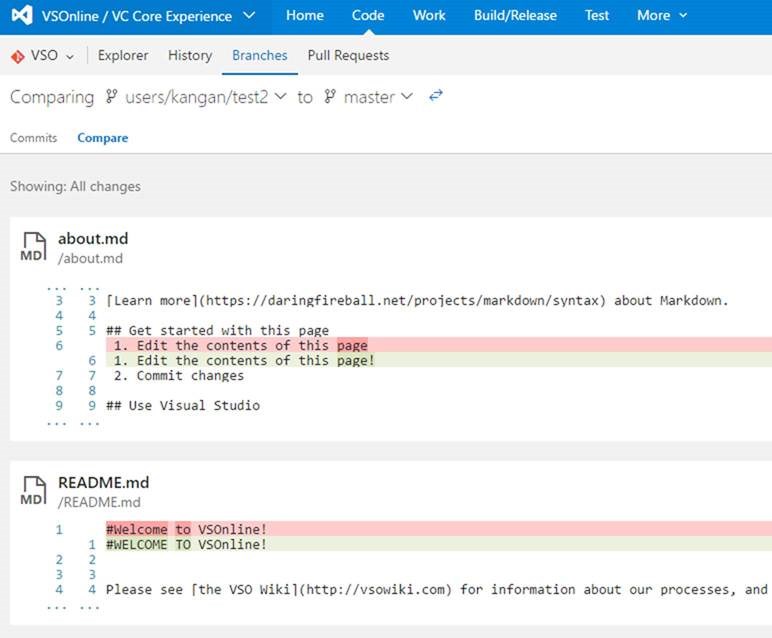This screenshot has width=772, height=638.
Task: Open the about.md file title link
Action: pyautogui.click(x=93, y=239)
